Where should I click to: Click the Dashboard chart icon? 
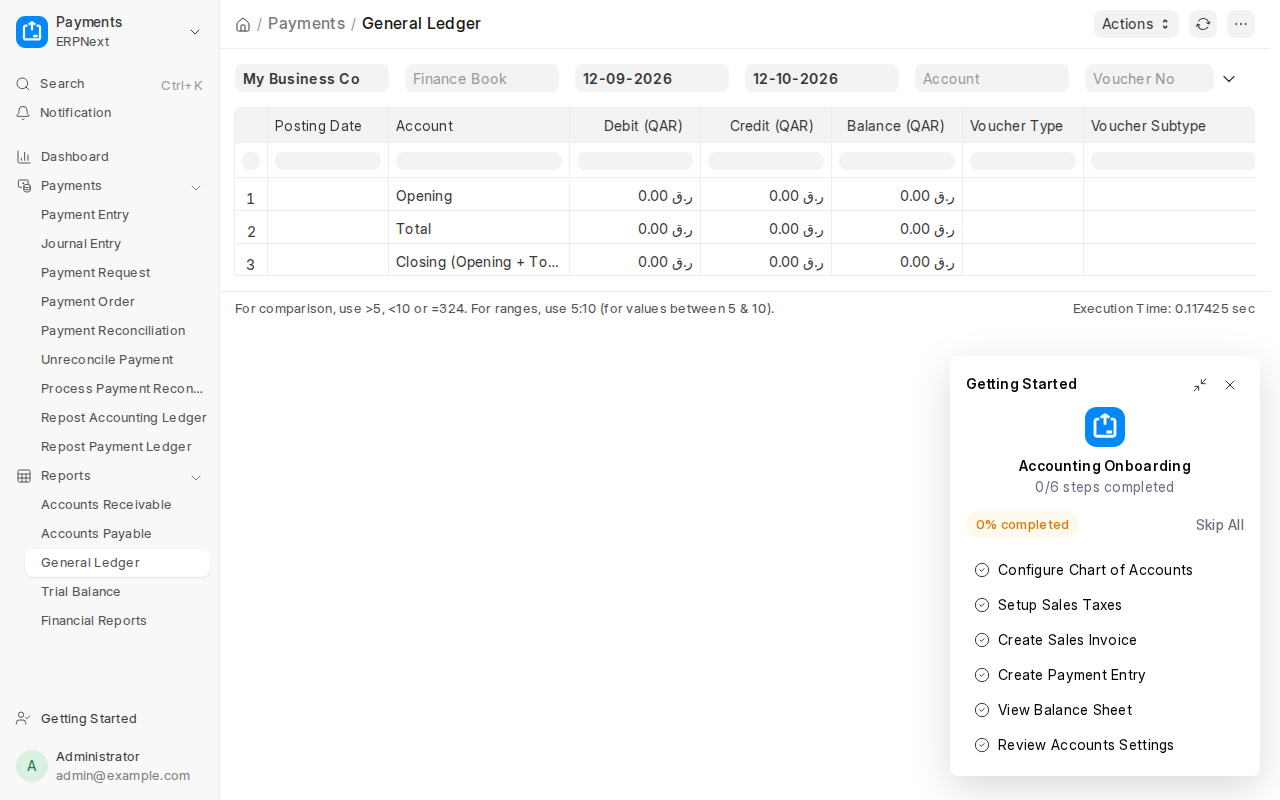24,157
